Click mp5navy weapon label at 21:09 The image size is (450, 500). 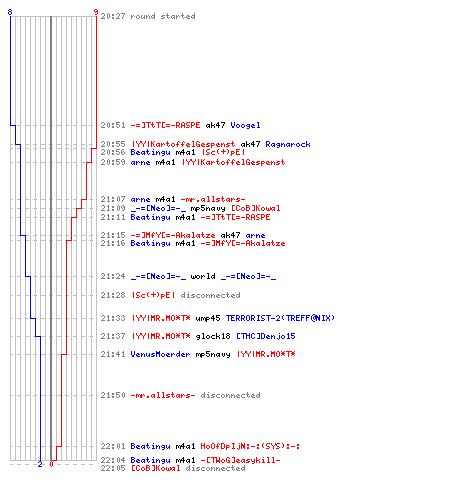(208, 209)
